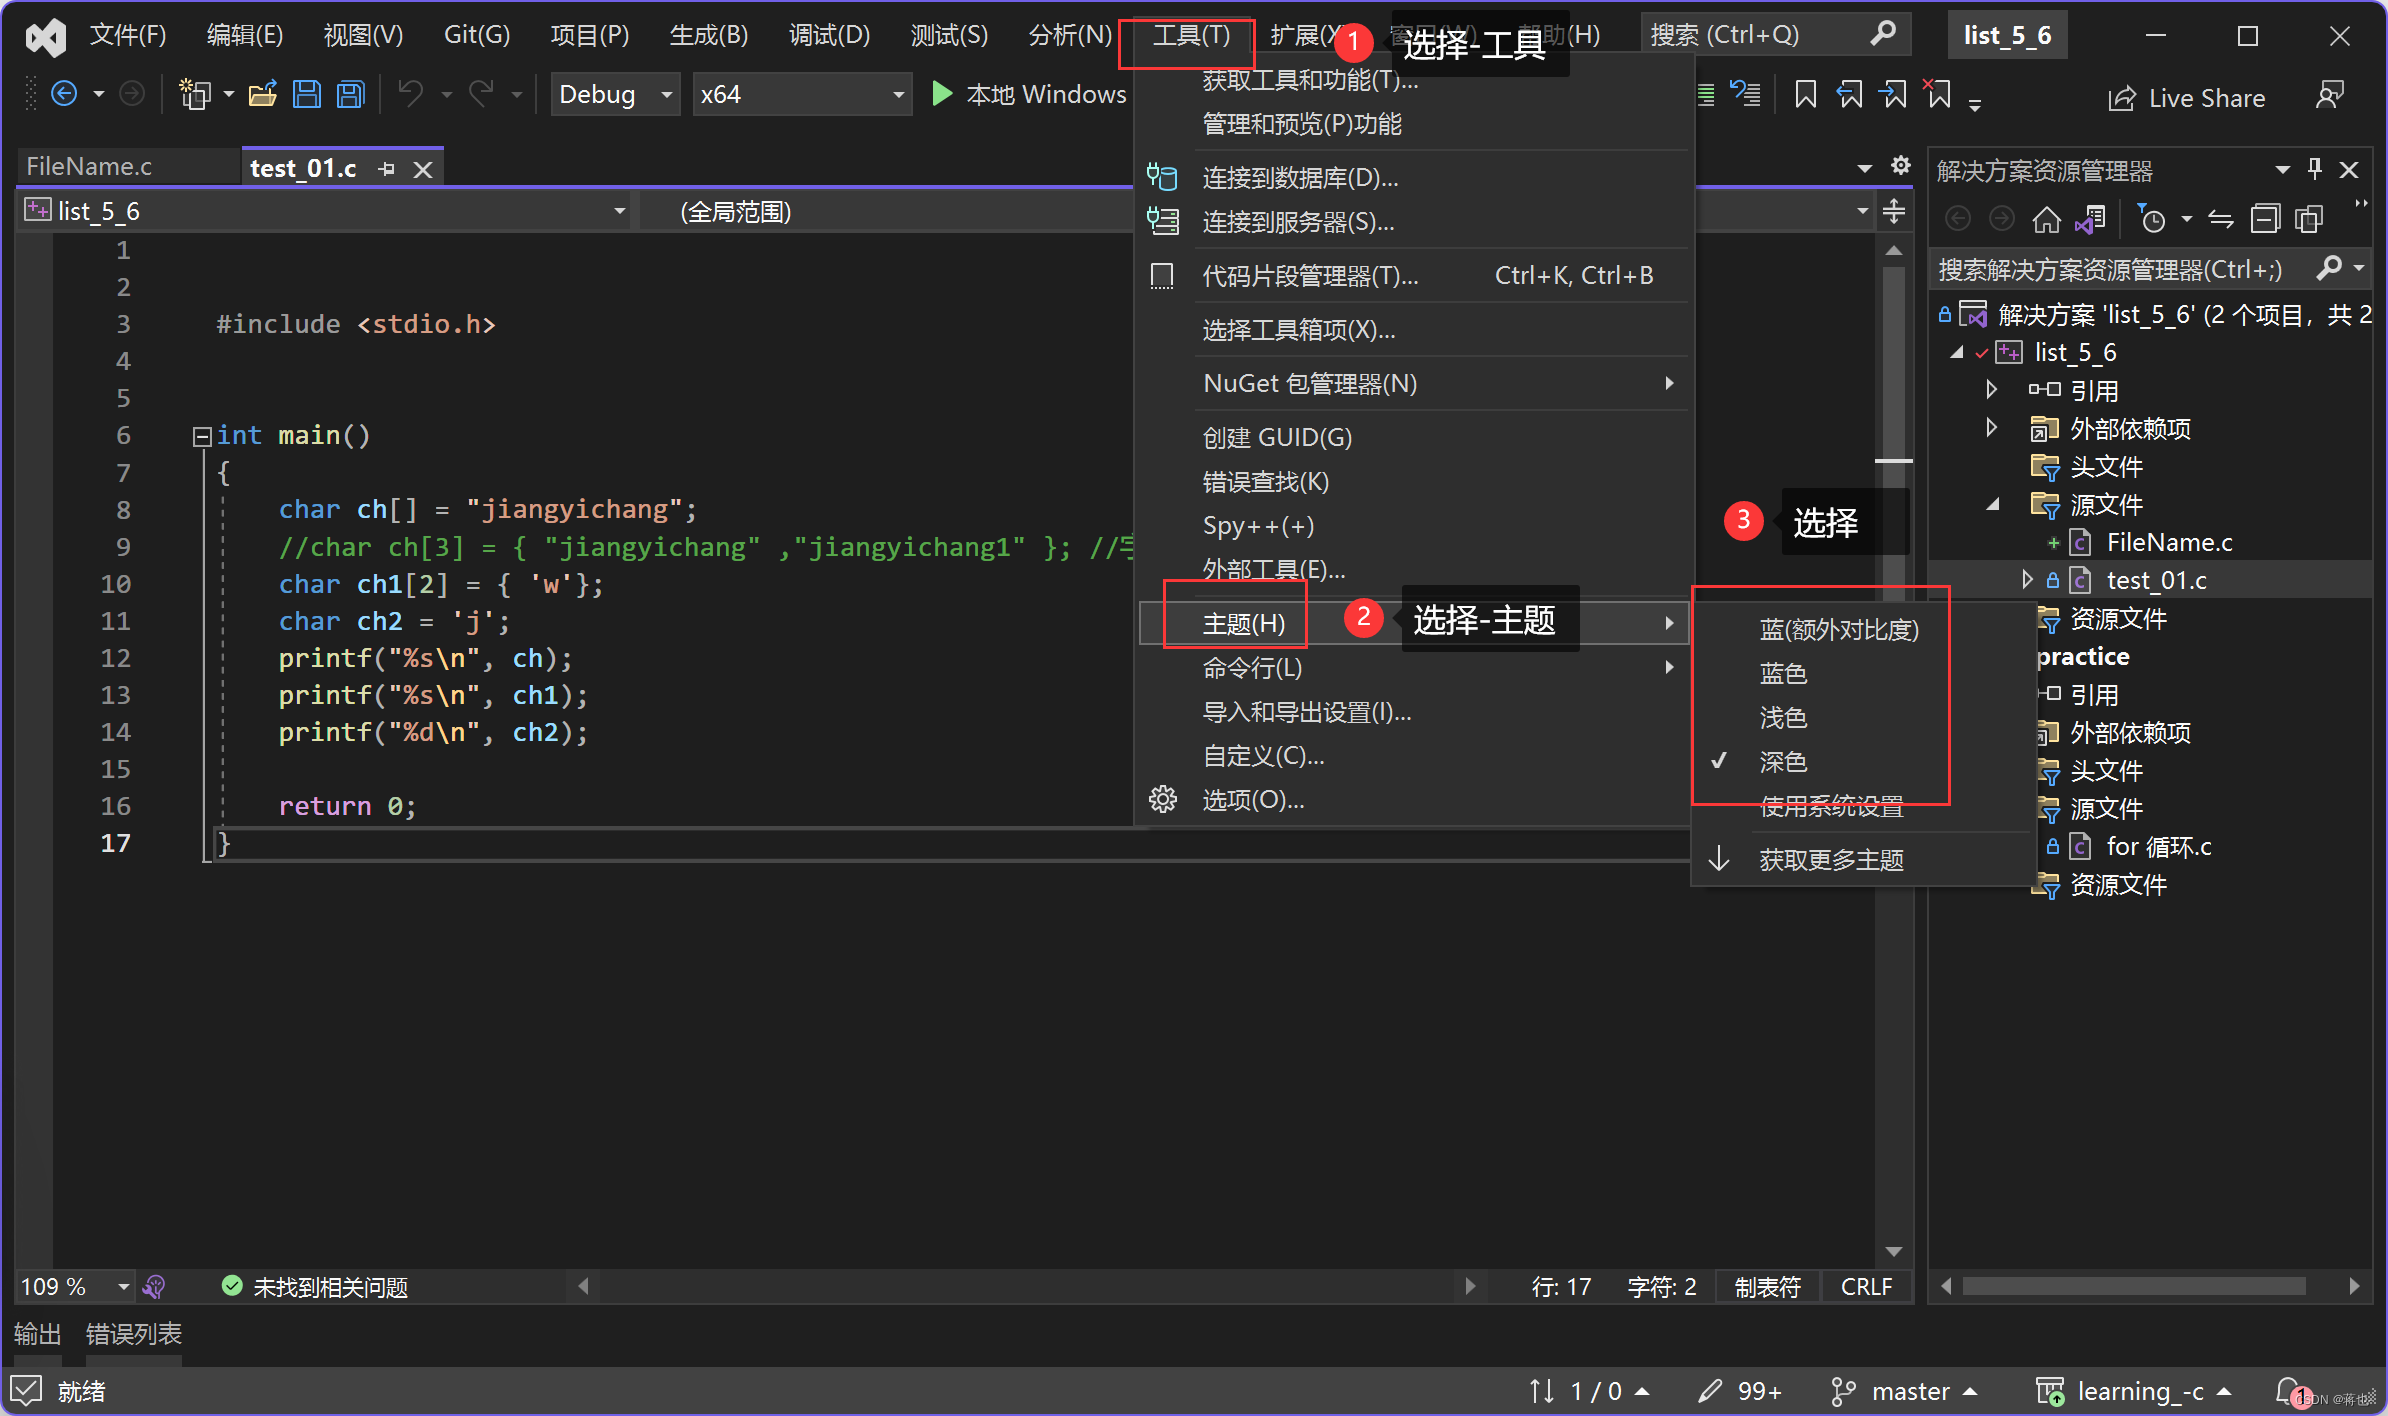
Task: Save all files with the Save All icon
Action: coord(349,93)
